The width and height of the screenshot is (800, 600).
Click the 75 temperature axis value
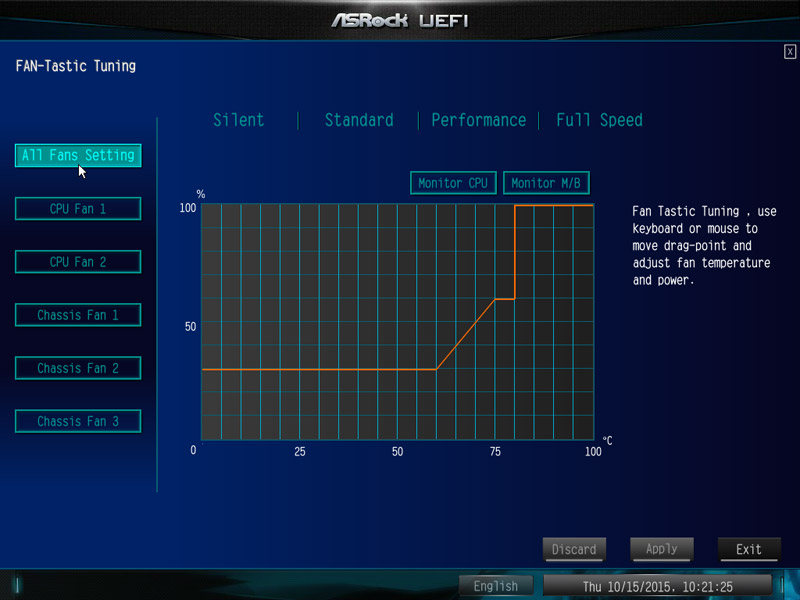pos(495,452)
